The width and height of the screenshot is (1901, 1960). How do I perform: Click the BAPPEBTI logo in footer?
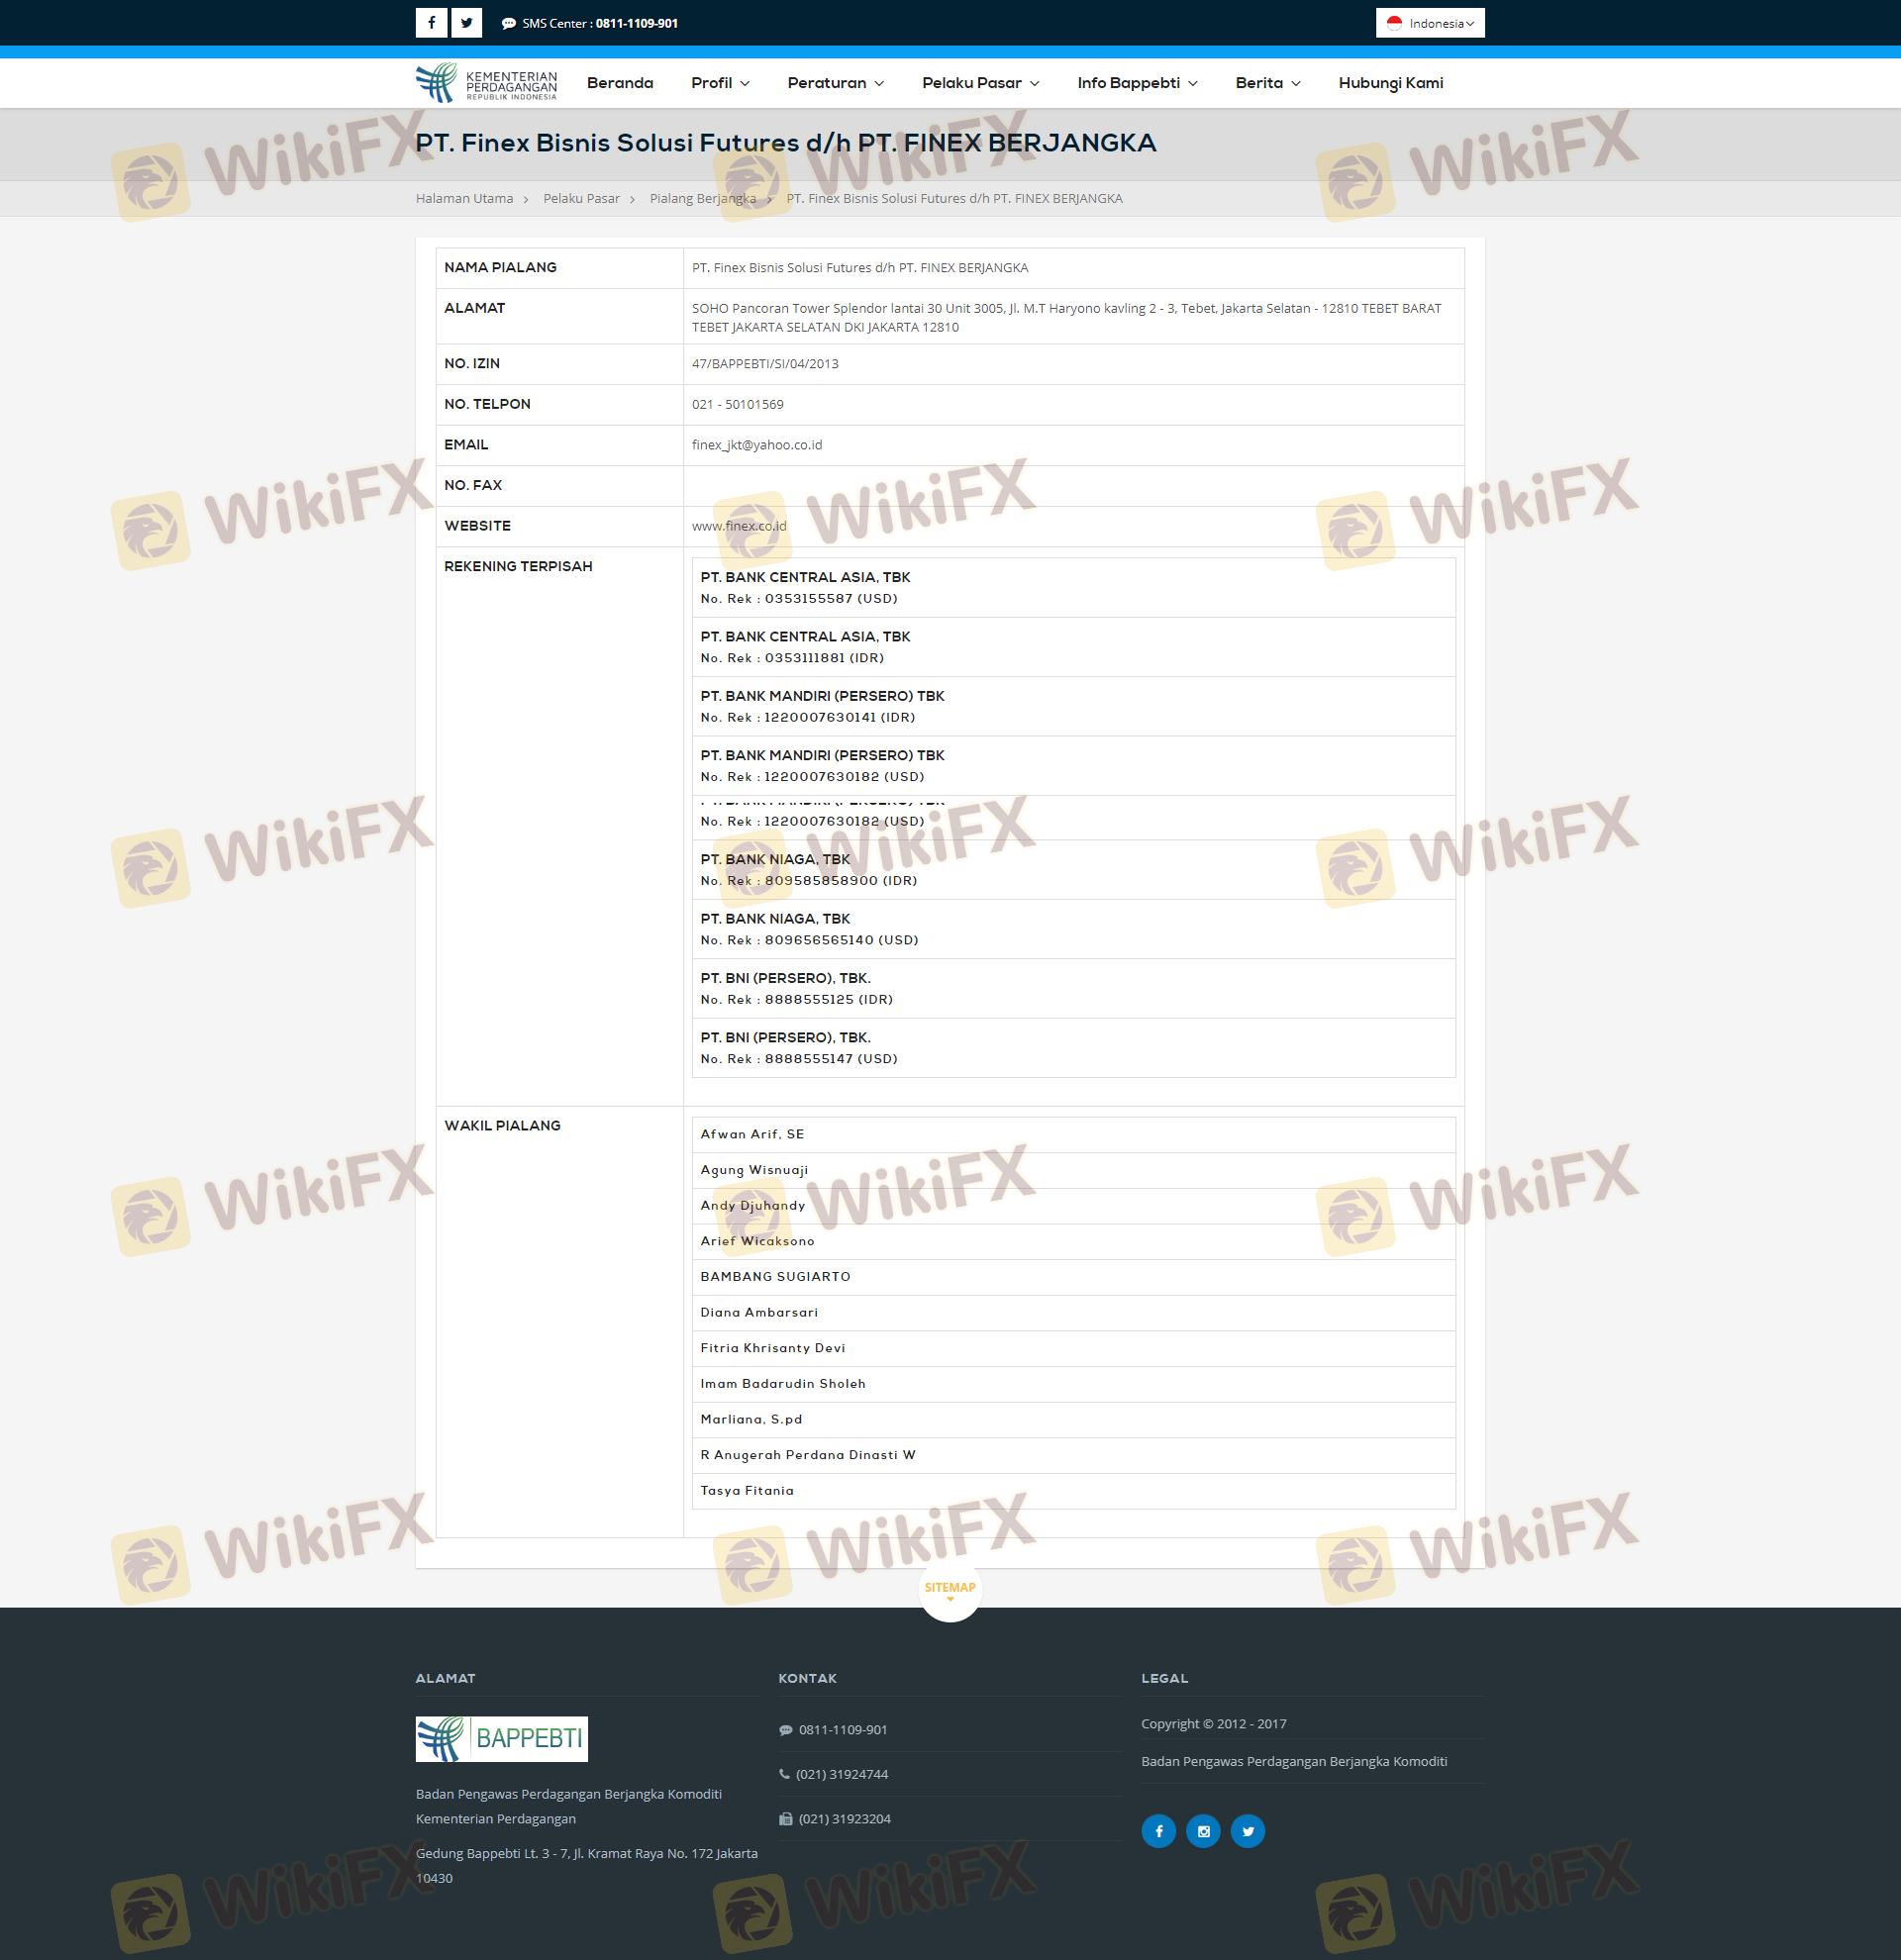click(x=501, y=1739)
